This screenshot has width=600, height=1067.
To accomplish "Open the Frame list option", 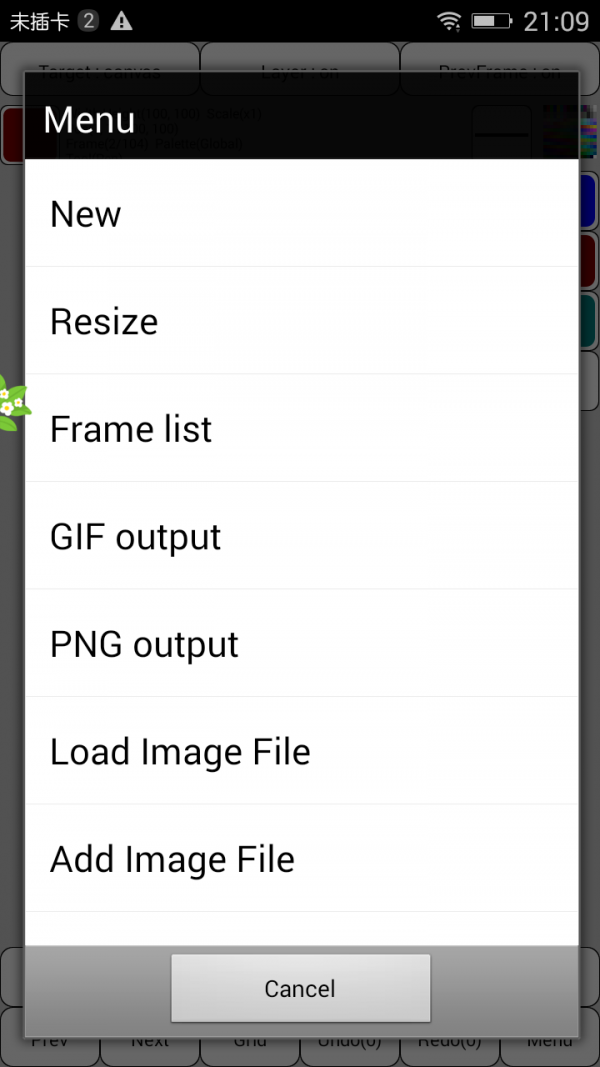I will pyautogui.click(x=300, y=429).
